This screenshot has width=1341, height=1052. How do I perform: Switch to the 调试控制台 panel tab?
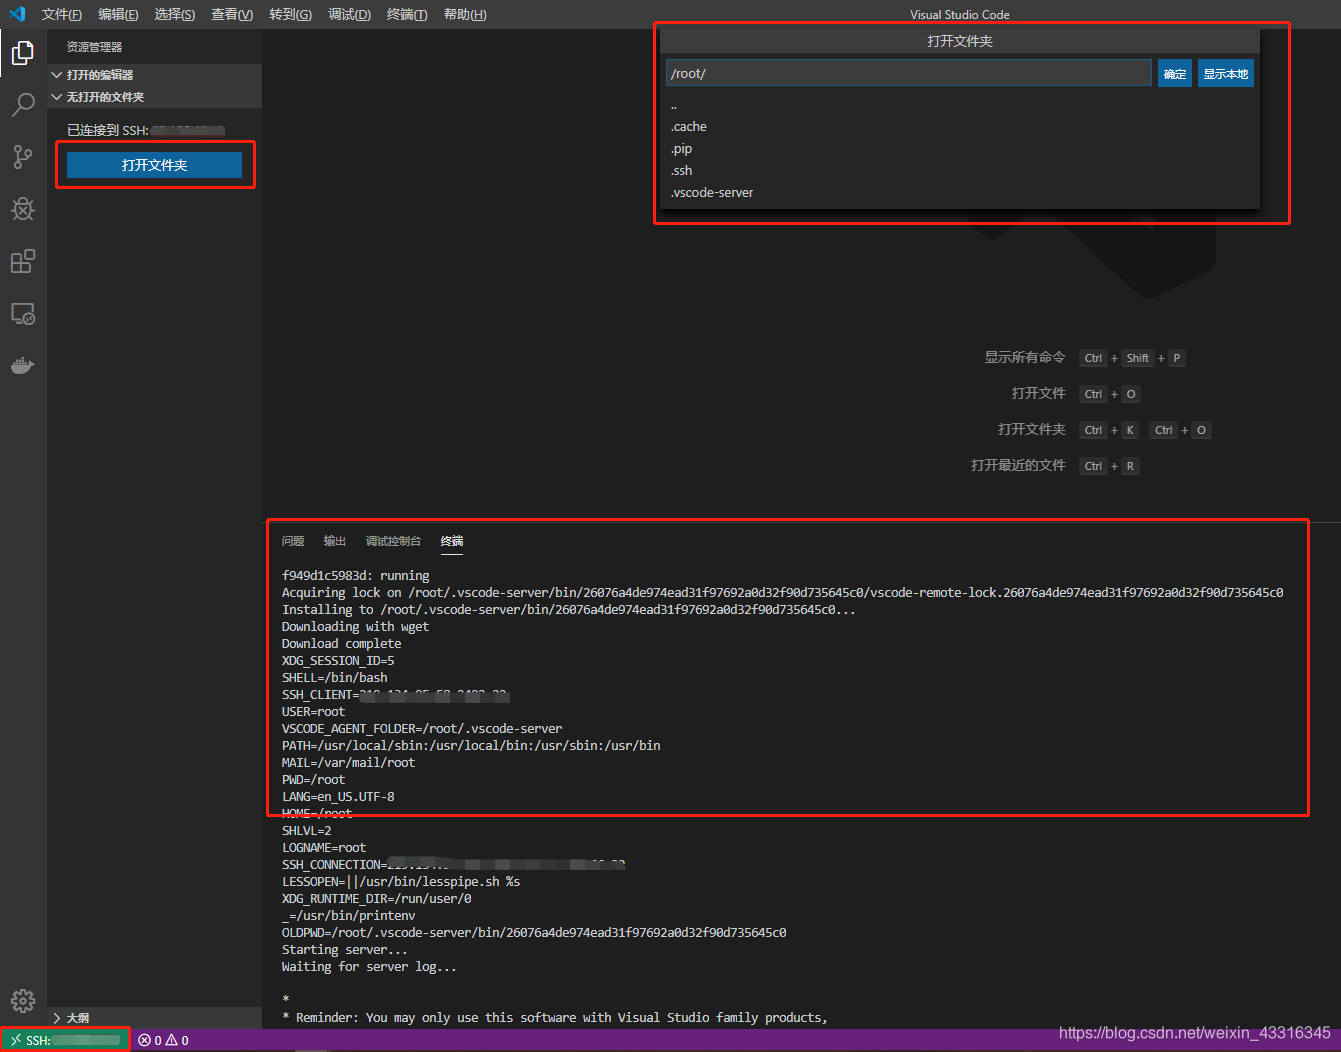(x=393, y=541)
